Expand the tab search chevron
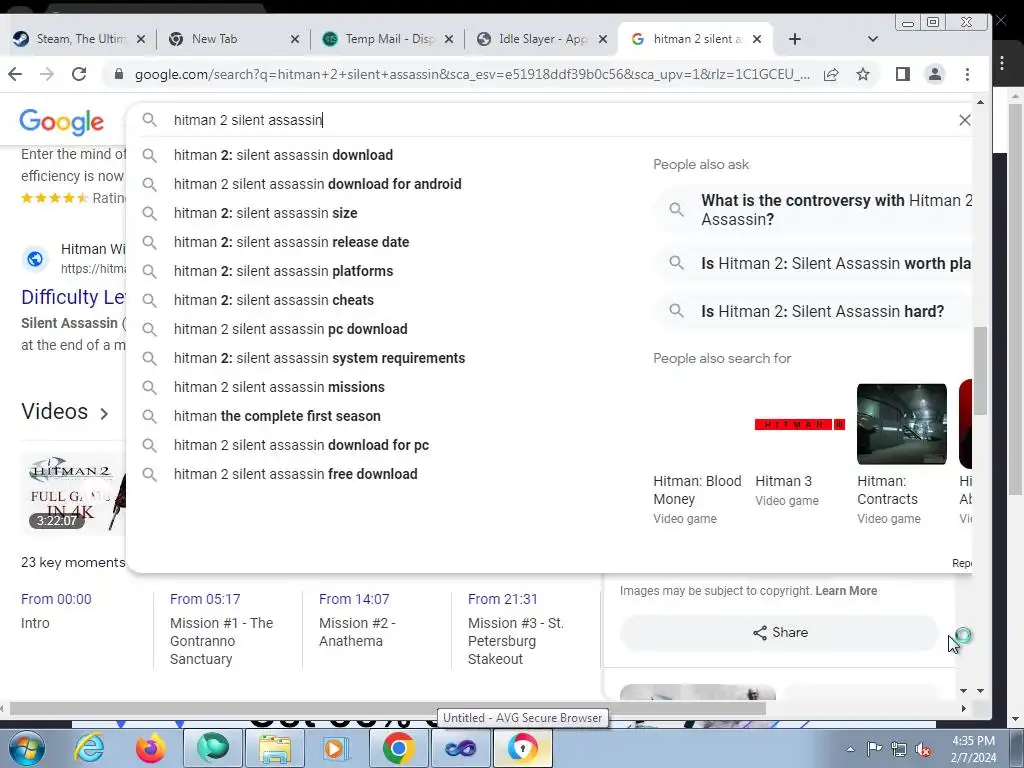The width and height of the screenshot is (1024, 768). (872, 39)
